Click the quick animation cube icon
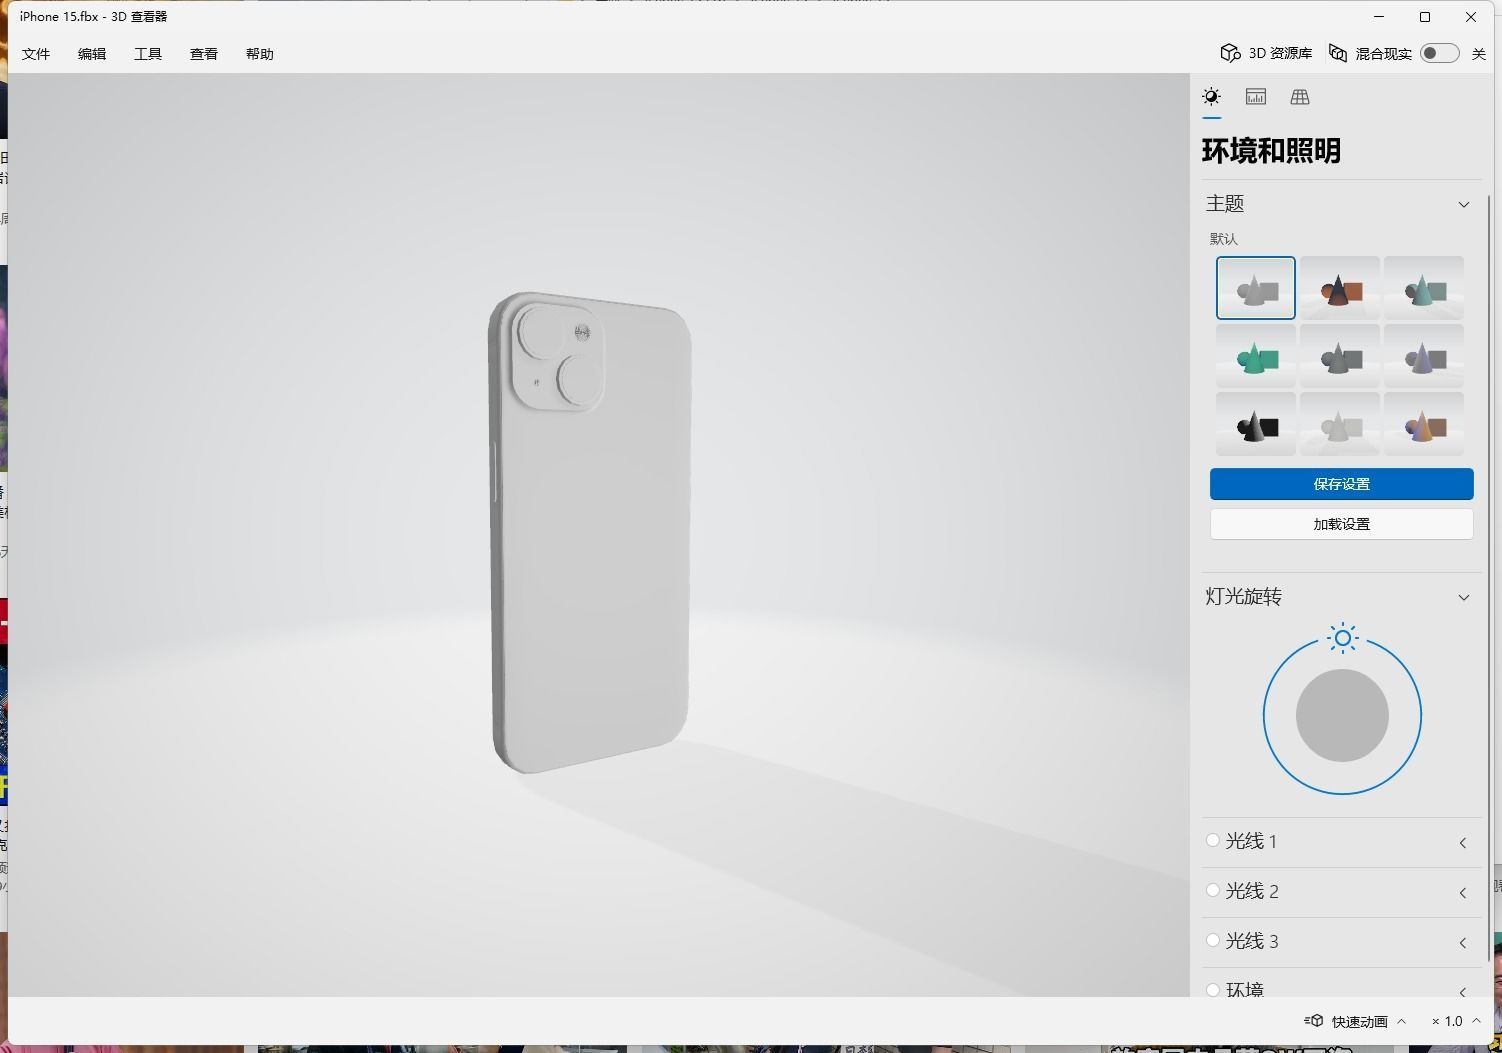This screenshot has height=1053, width=1502. 1314,1021
